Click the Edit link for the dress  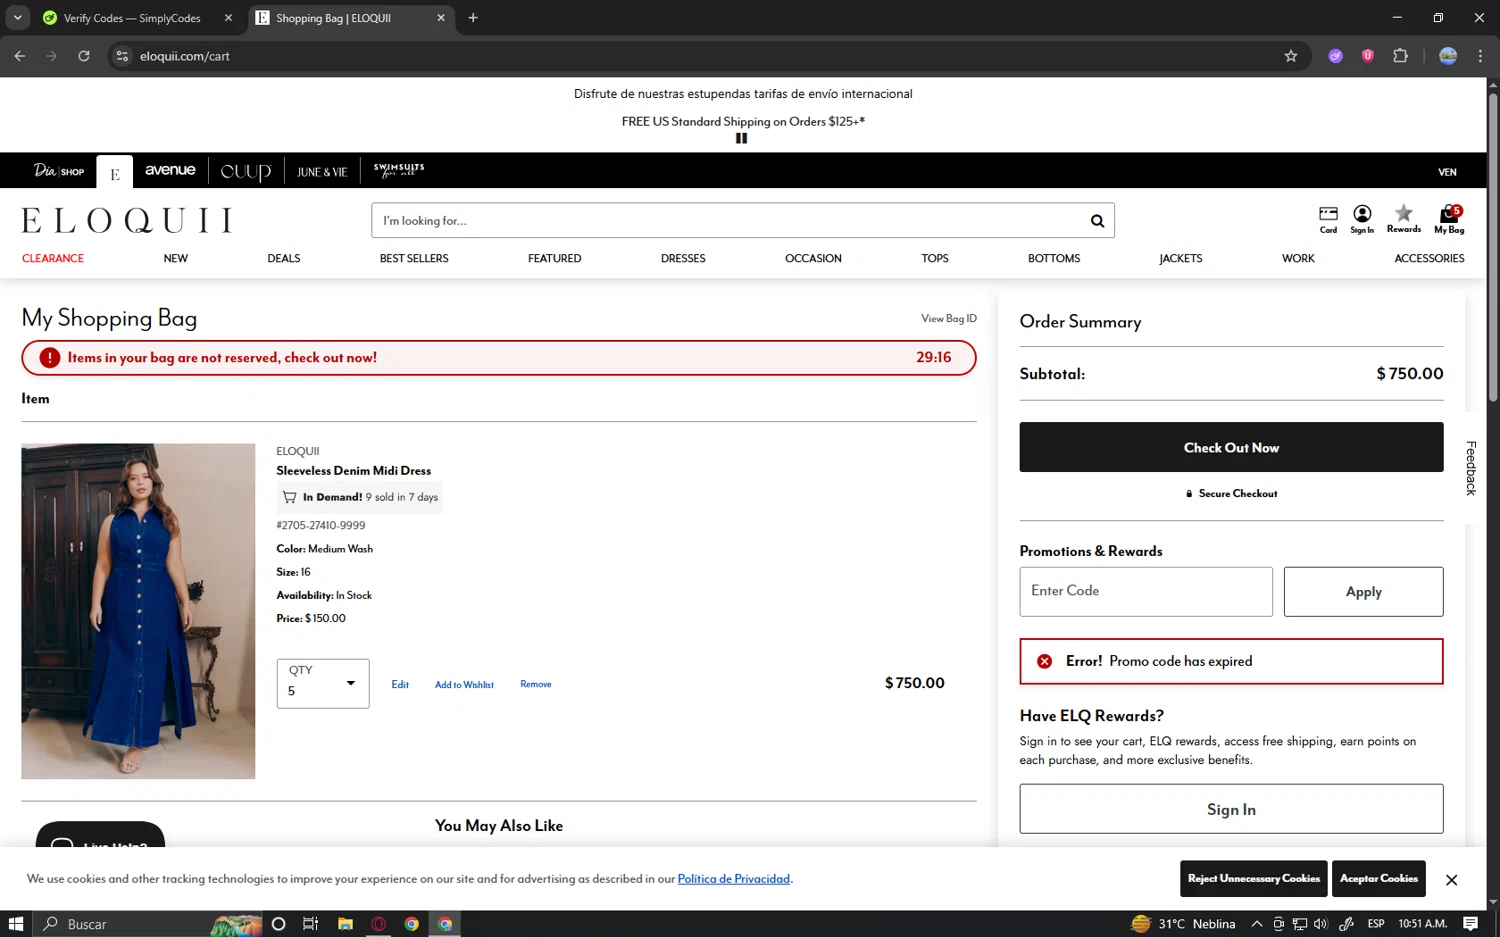400,684
